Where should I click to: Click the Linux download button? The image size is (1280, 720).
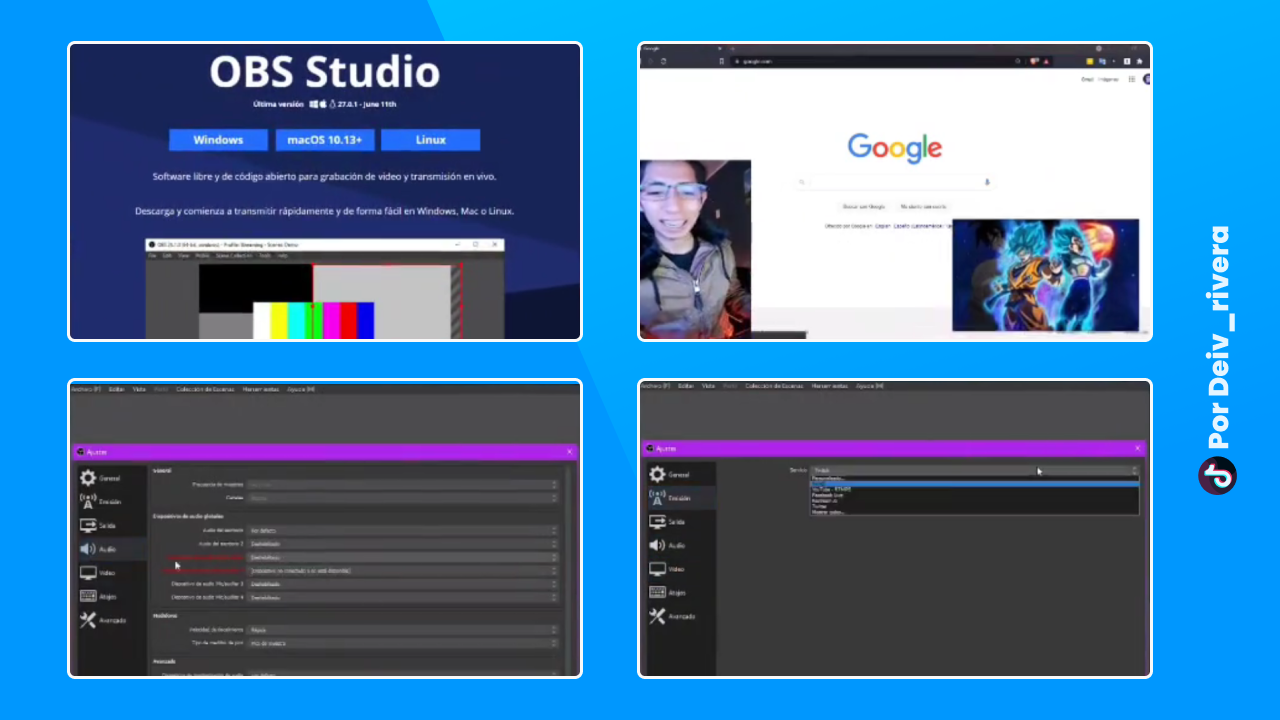430,140
